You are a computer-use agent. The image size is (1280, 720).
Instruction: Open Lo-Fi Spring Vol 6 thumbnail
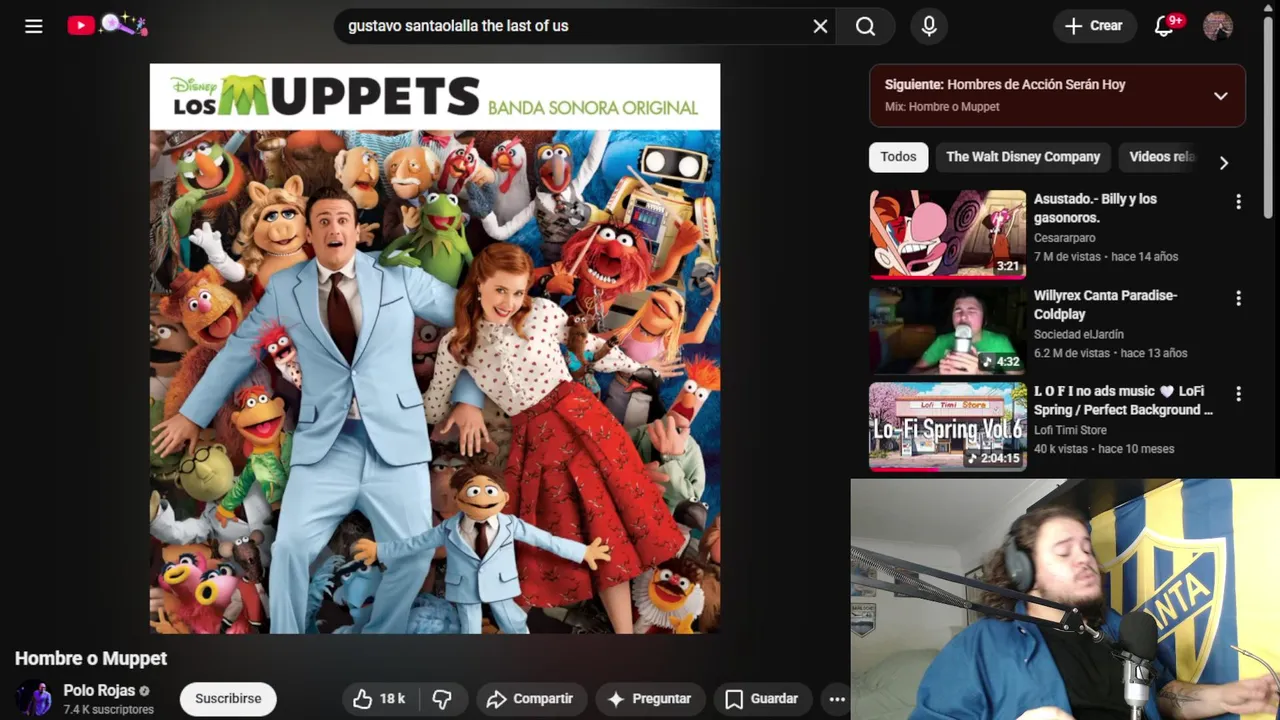pos(947,426)
